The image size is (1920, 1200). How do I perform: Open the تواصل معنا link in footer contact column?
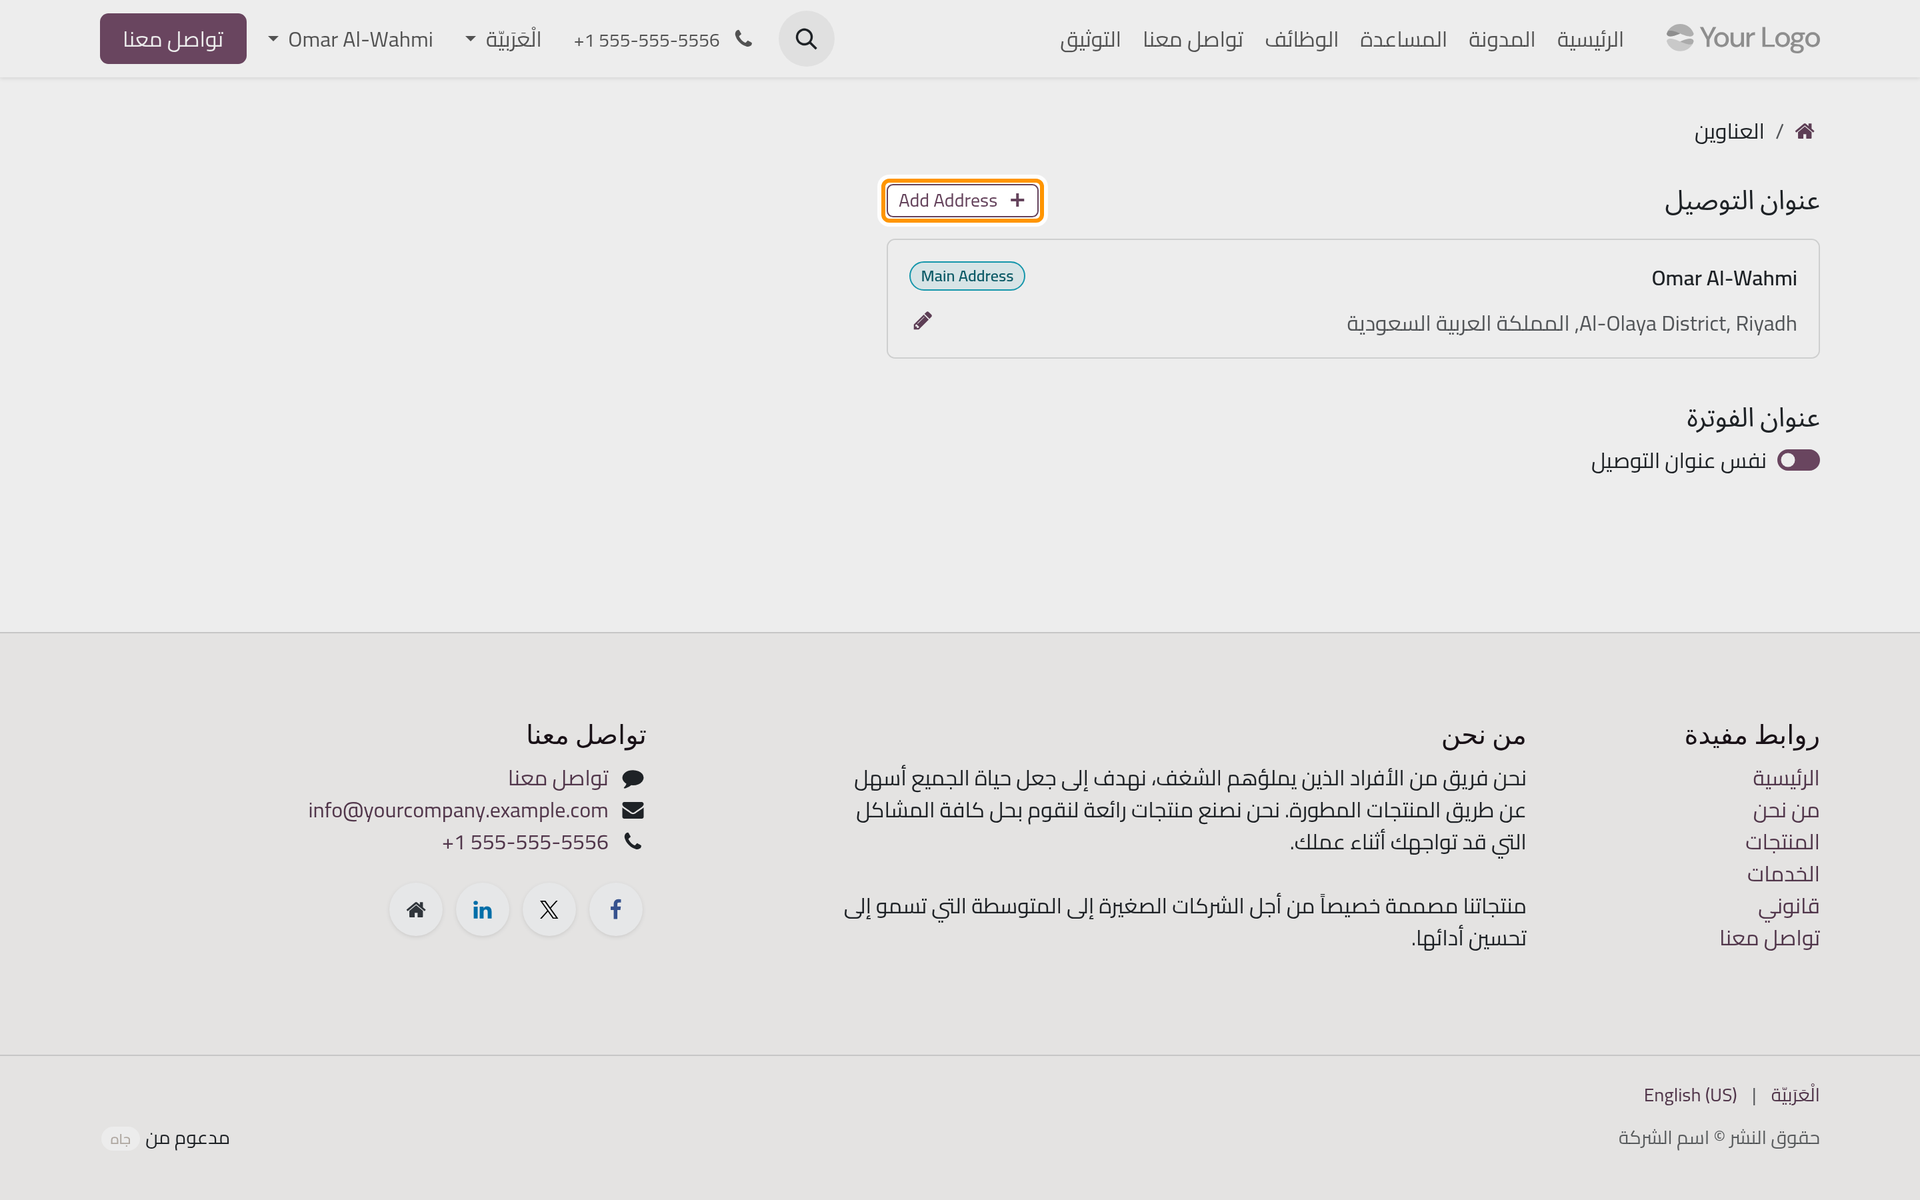[x=558, y=778]
